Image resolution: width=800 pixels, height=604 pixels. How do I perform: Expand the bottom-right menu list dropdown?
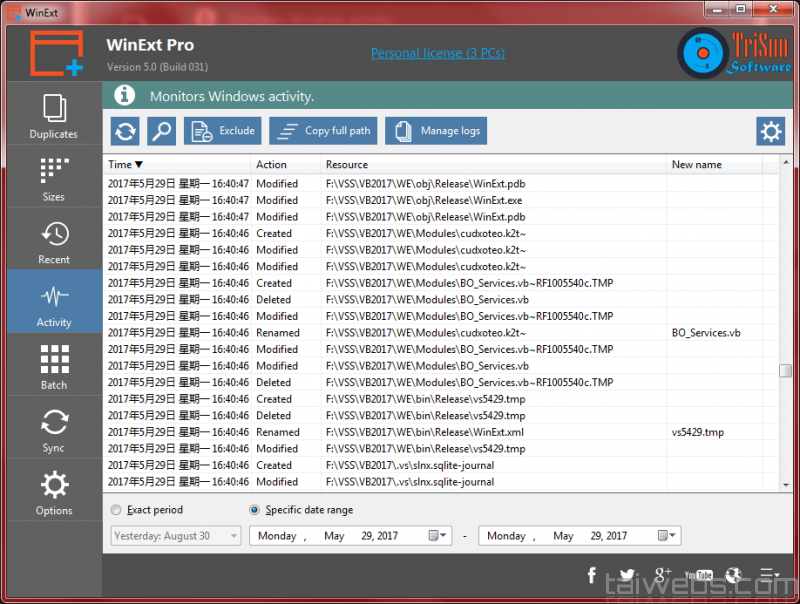click(769, 575)
